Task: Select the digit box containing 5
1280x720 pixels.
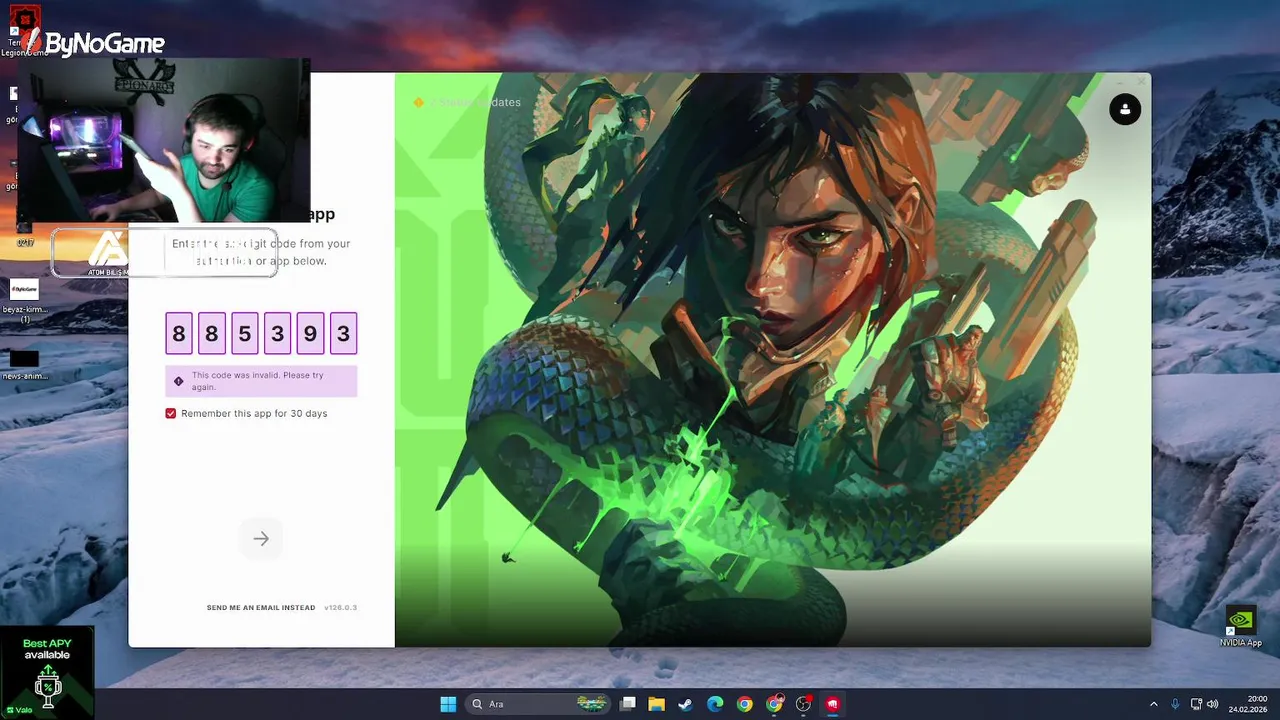Action: point(245,333)
